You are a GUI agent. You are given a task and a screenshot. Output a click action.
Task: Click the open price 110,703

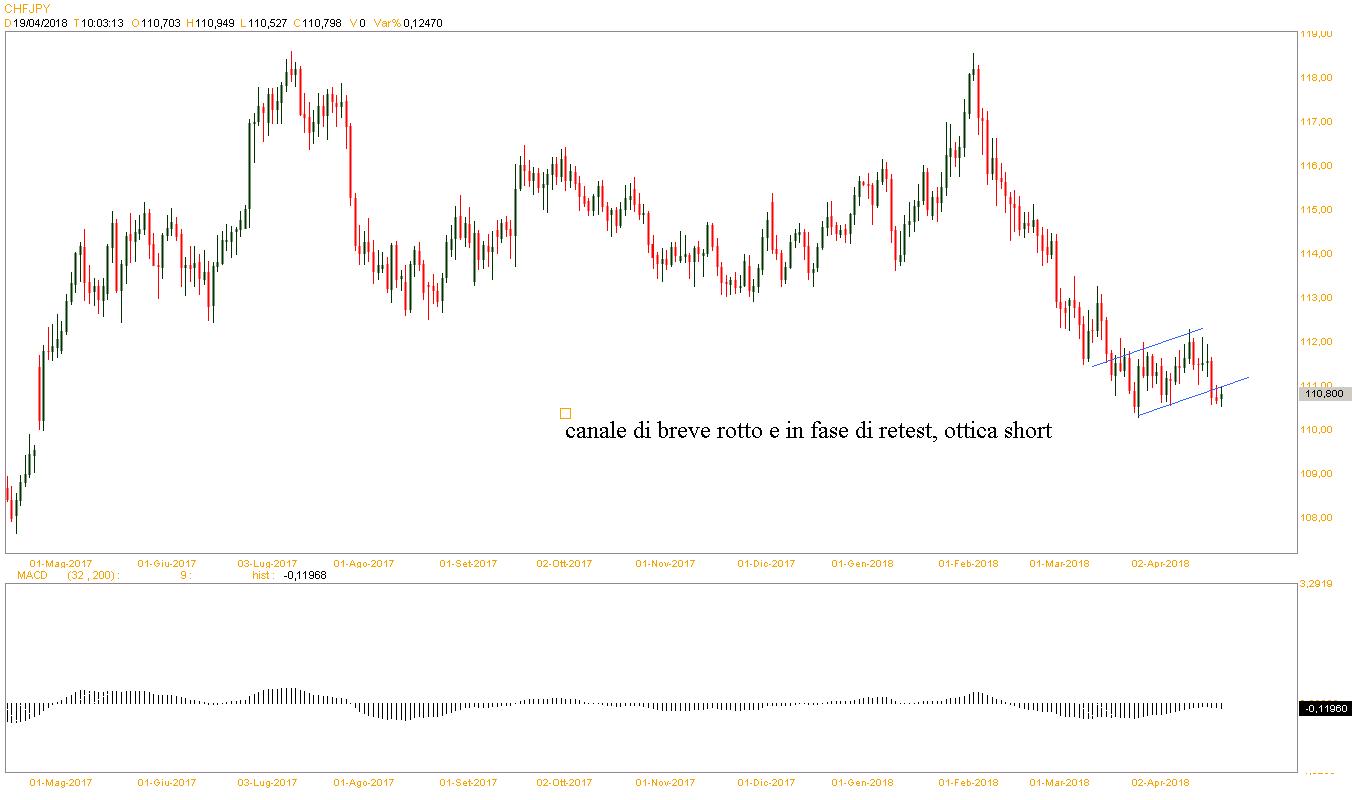161,23
